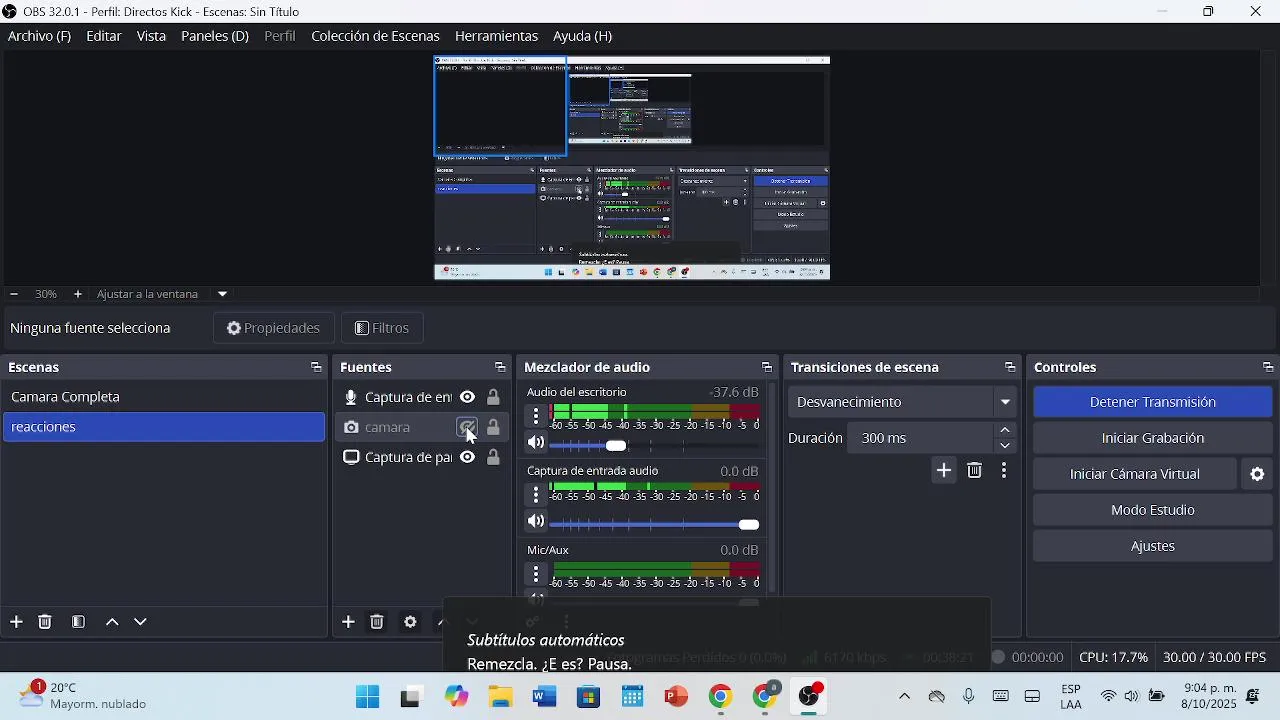
Task: Show hidden system tray icons chevron
Action: pyautogui.click(x=905, y=697)
